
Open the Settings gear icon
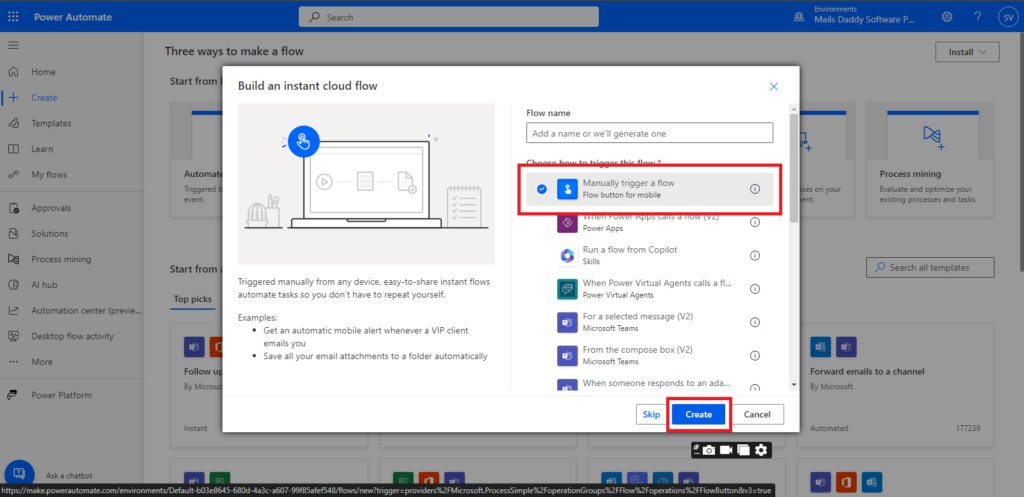[947, 17]
